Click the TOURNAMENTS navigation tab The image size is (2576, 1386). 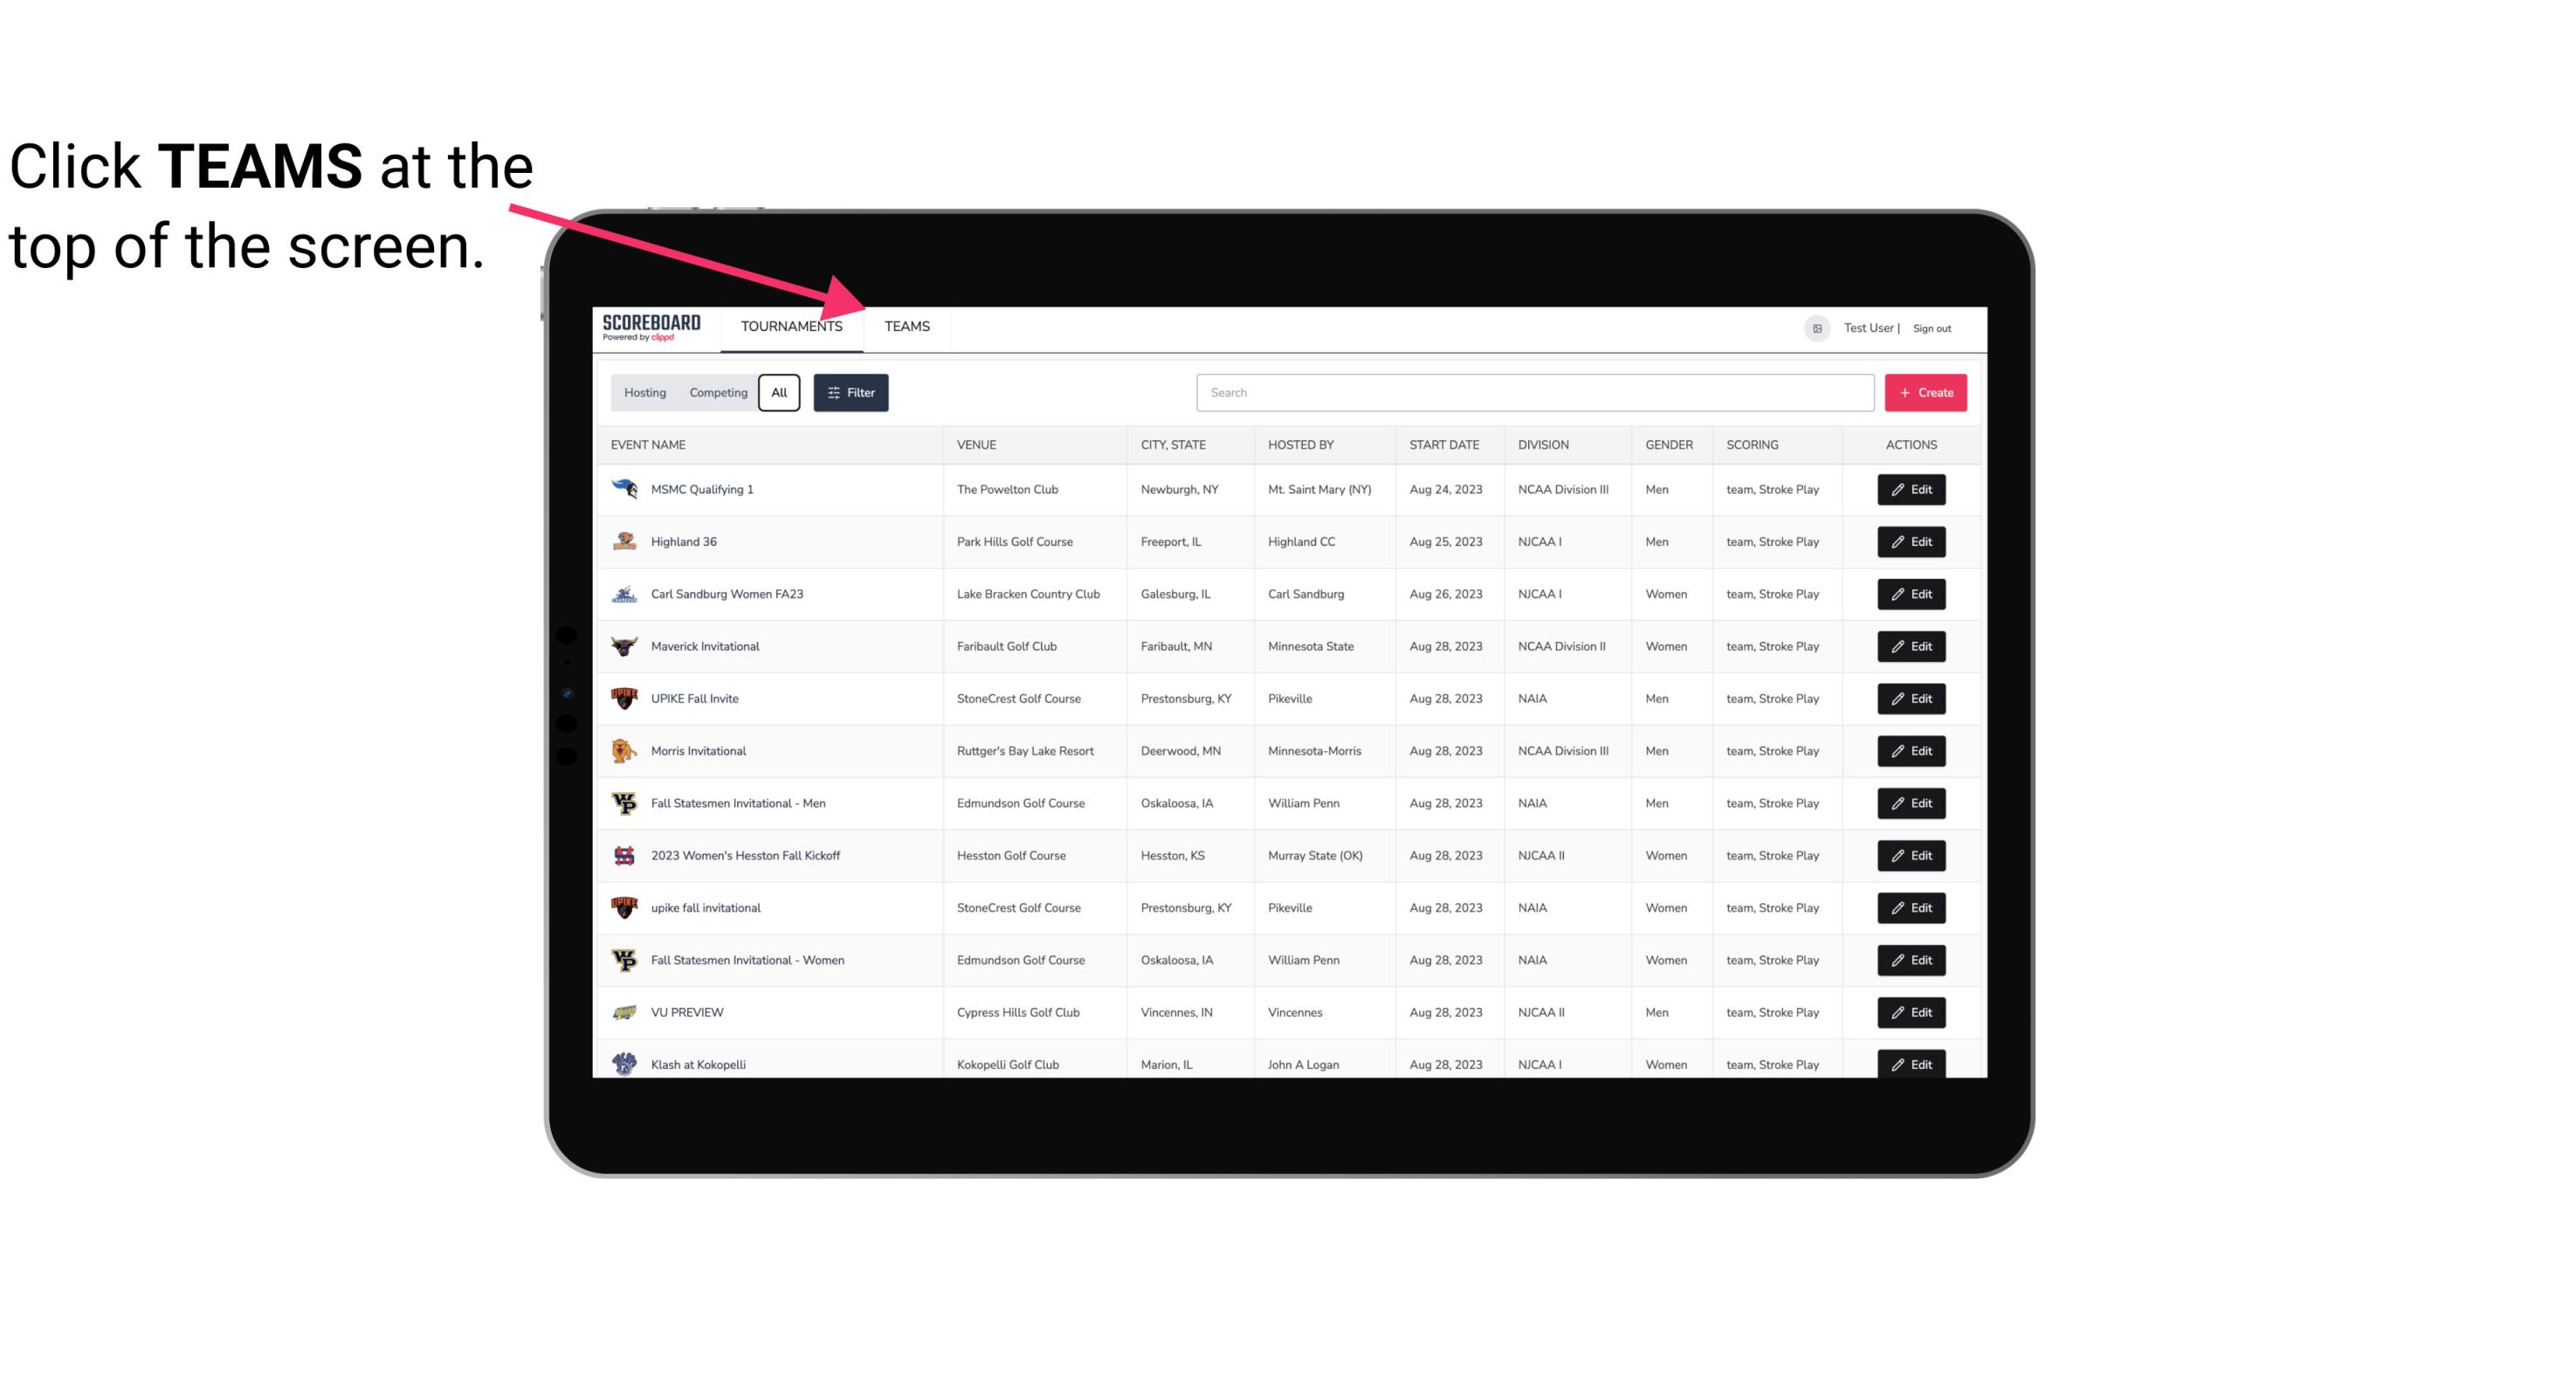791,328
